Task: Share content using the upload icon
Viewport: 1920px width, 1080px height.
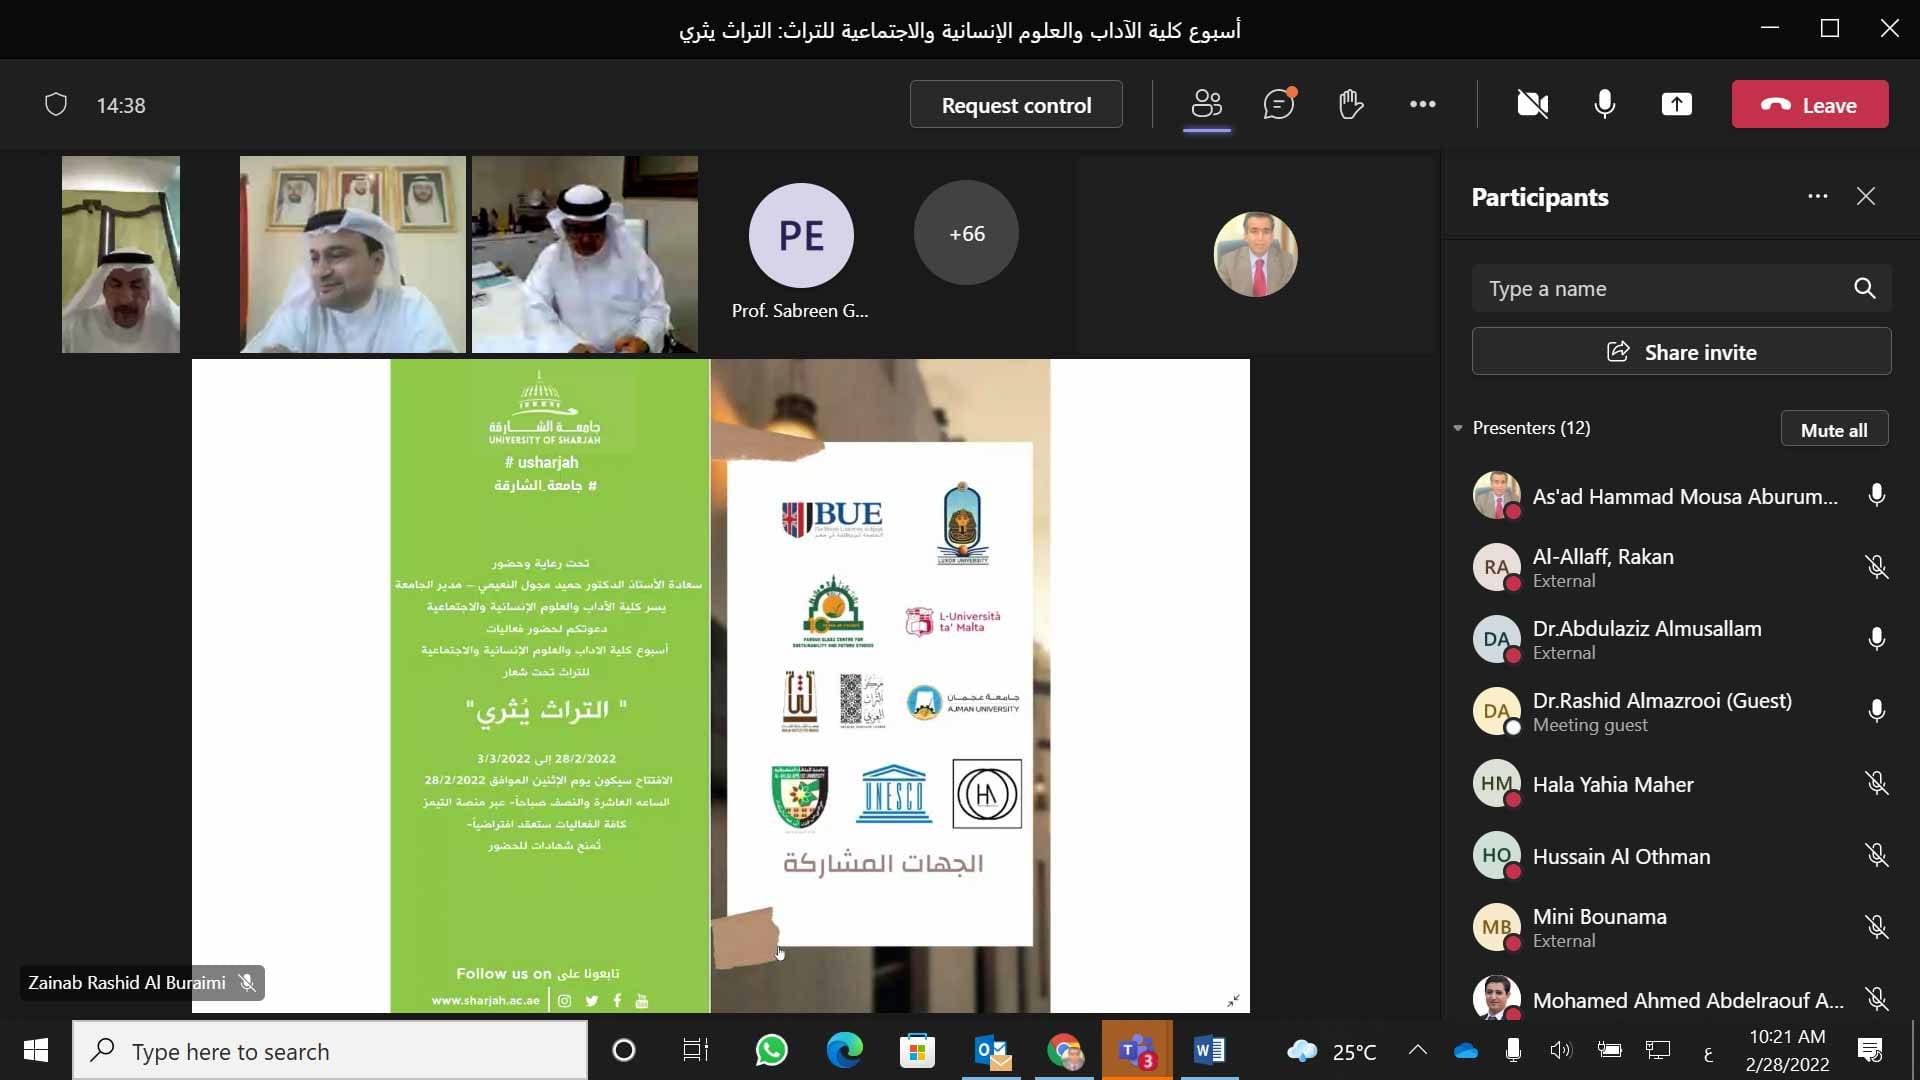Action: click(1676, 104)
